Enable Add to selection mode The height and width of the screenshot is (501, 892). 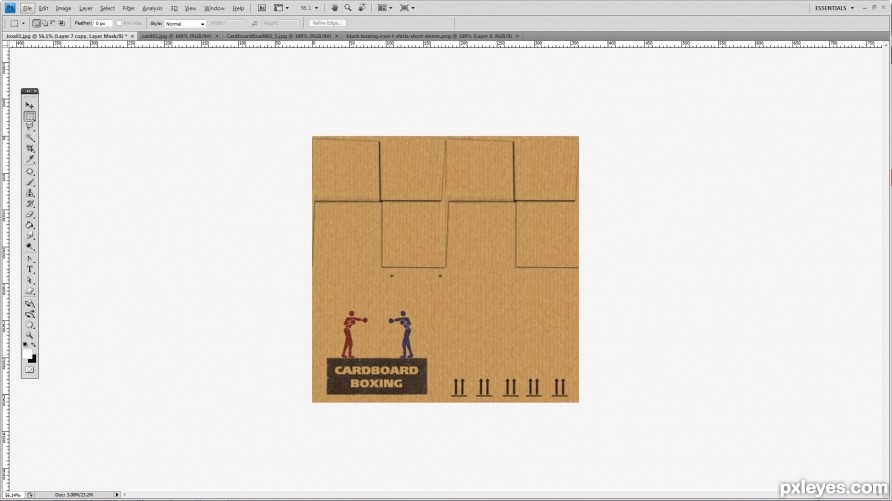(x=44, y=23)
